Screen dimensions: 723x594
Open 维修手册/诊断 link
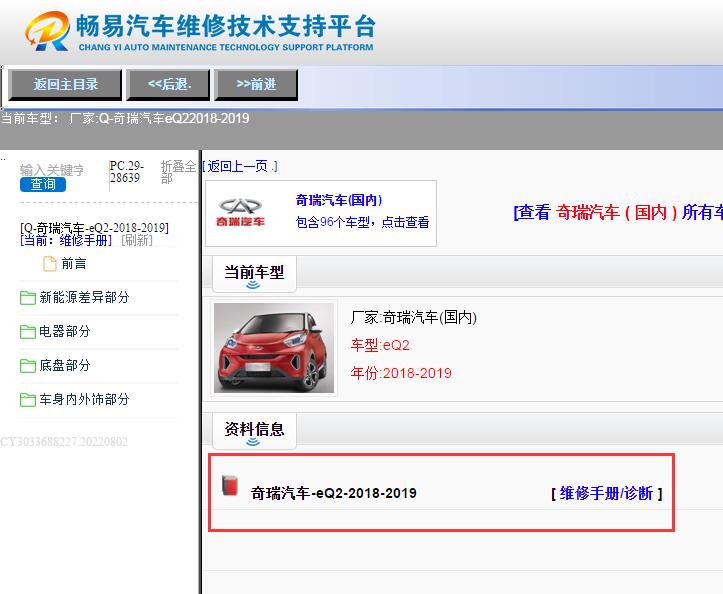point(606,493)
